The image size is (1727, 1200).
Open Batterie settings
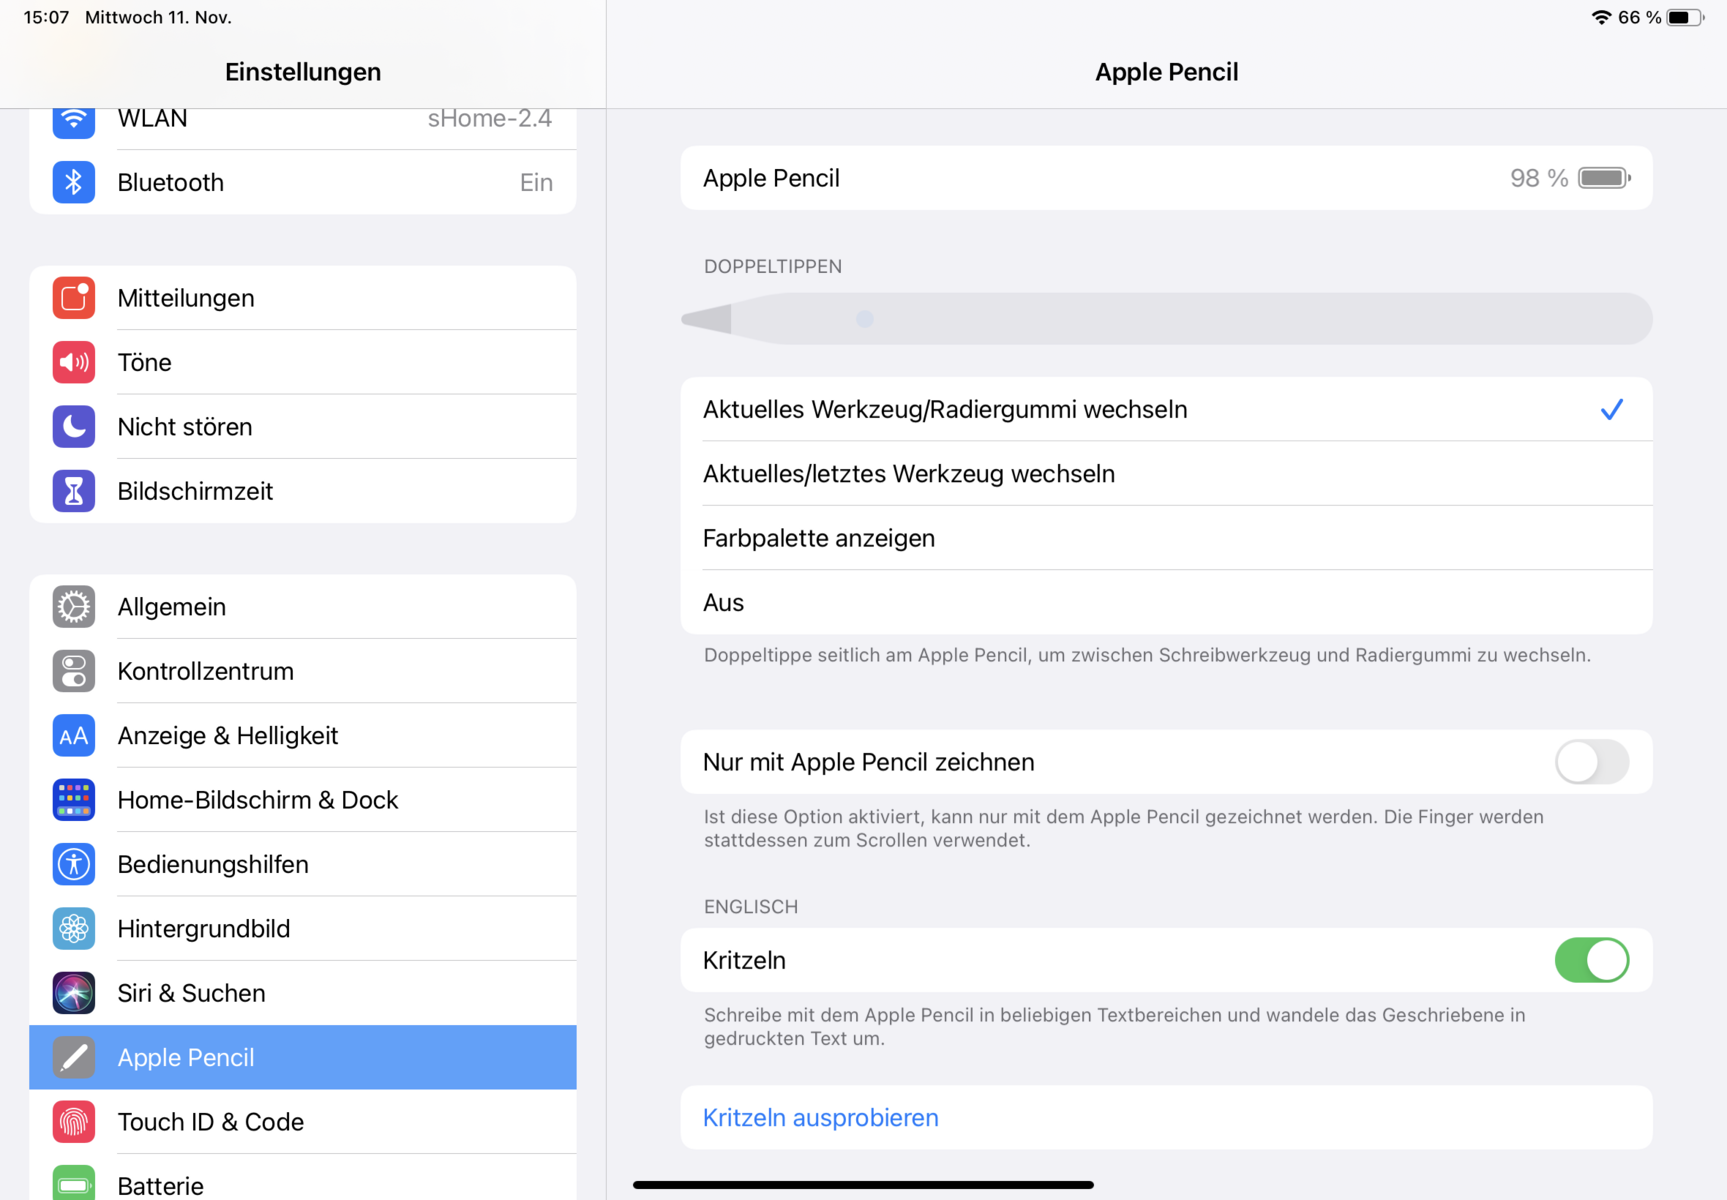coord(303,1178)
